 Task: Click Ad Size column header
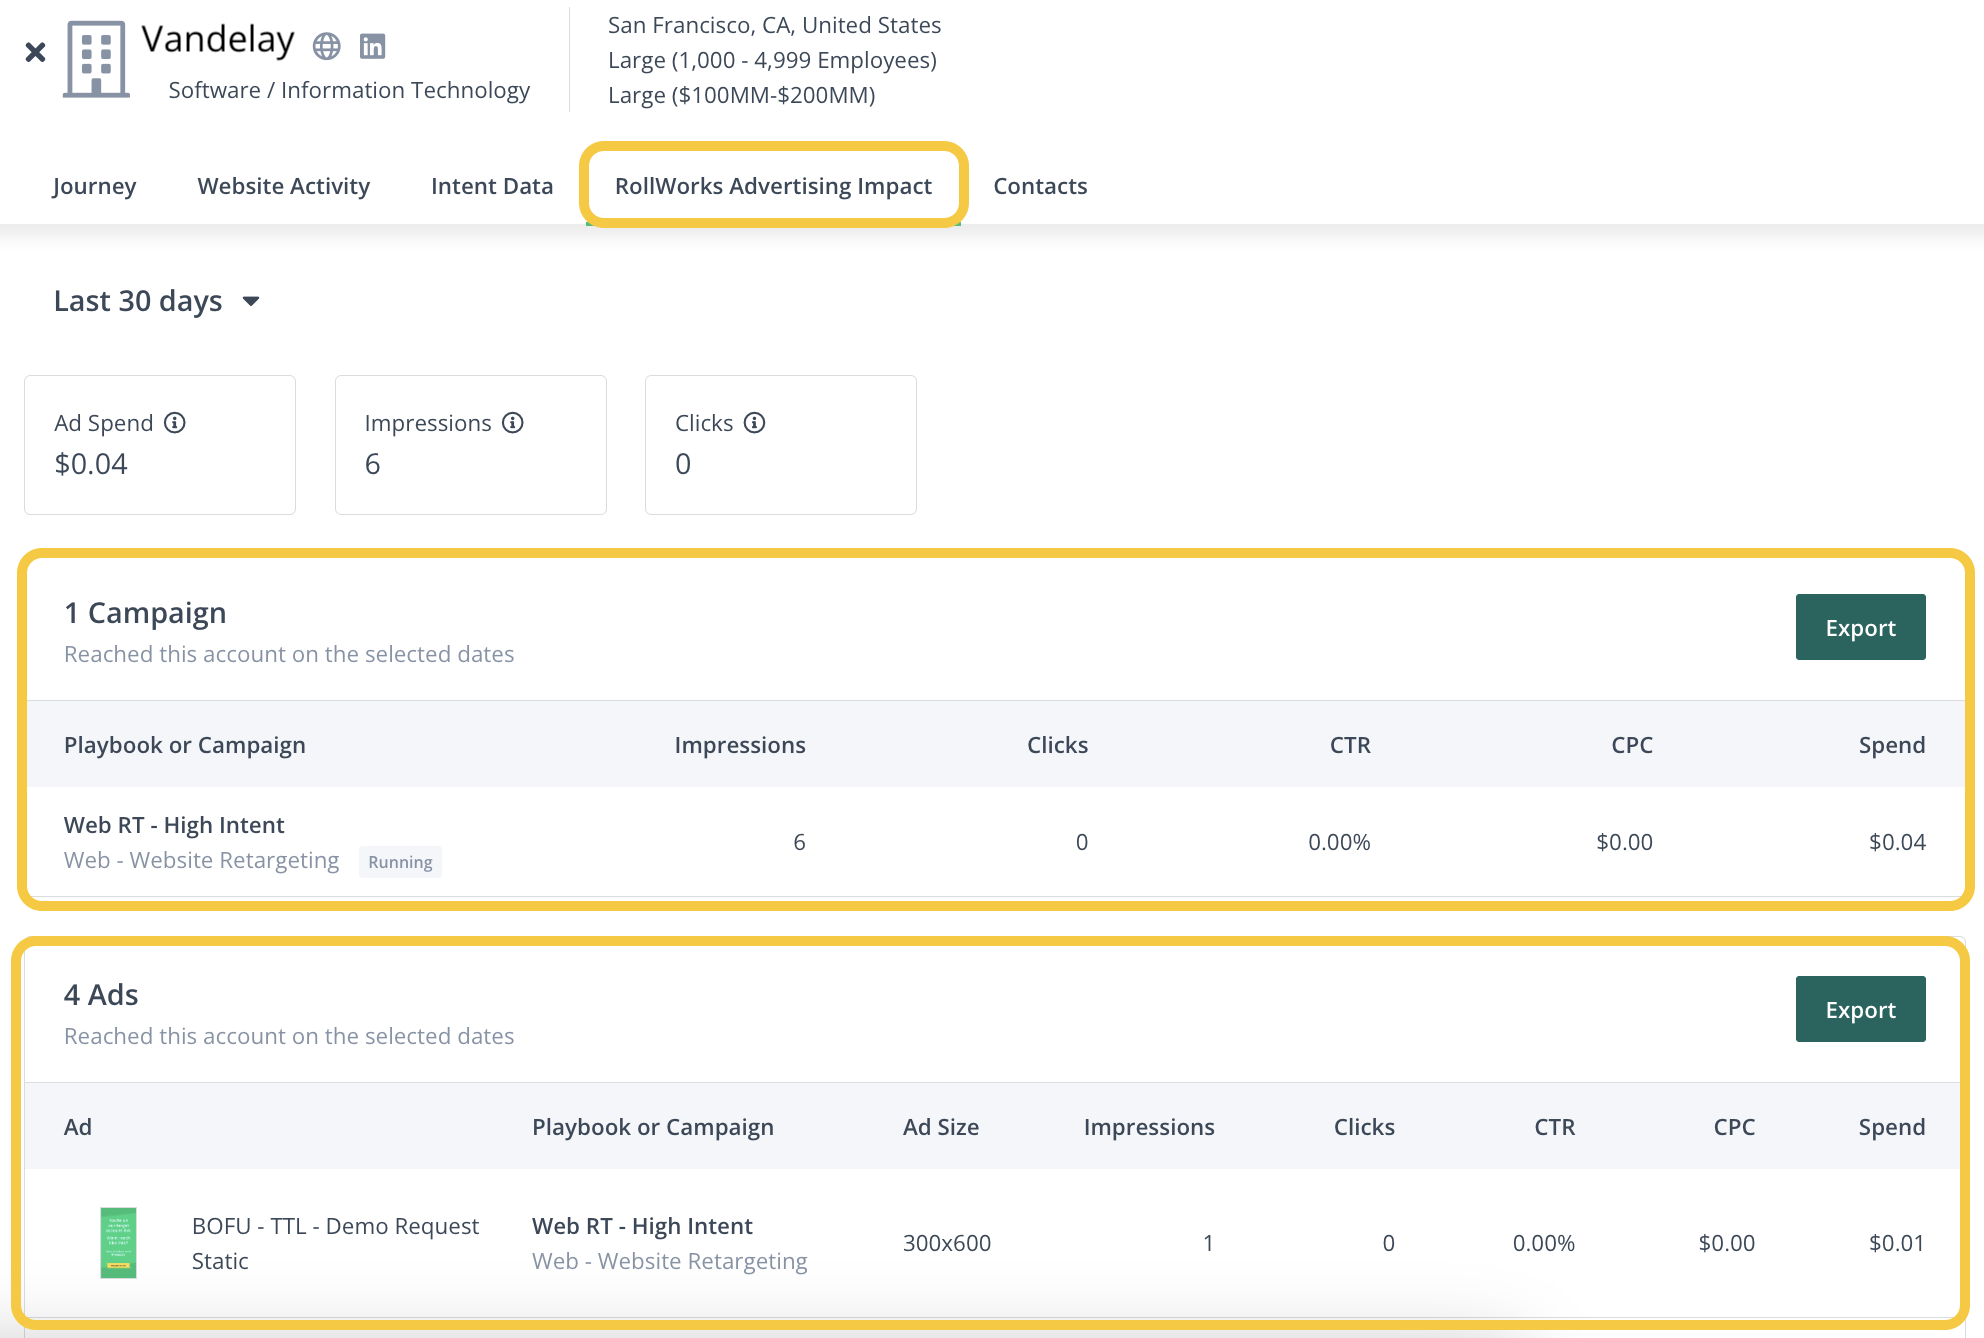point(941,1127)
